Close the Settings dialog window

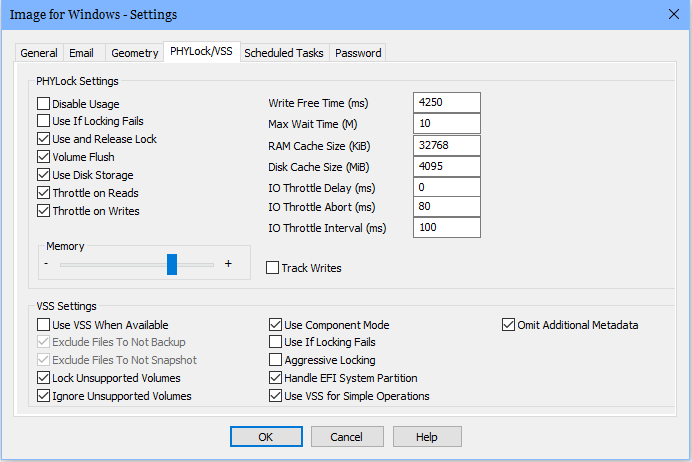[674, 14]
